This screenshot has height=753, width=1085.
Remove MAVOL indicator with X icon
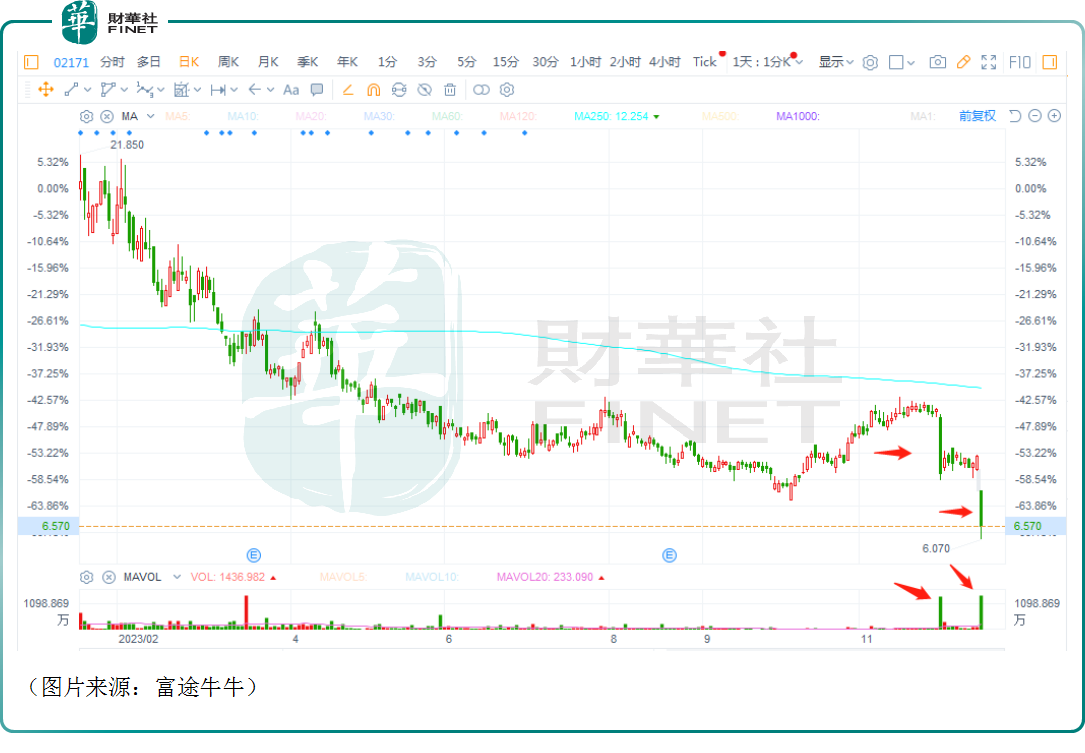click(x=109, y=577)
